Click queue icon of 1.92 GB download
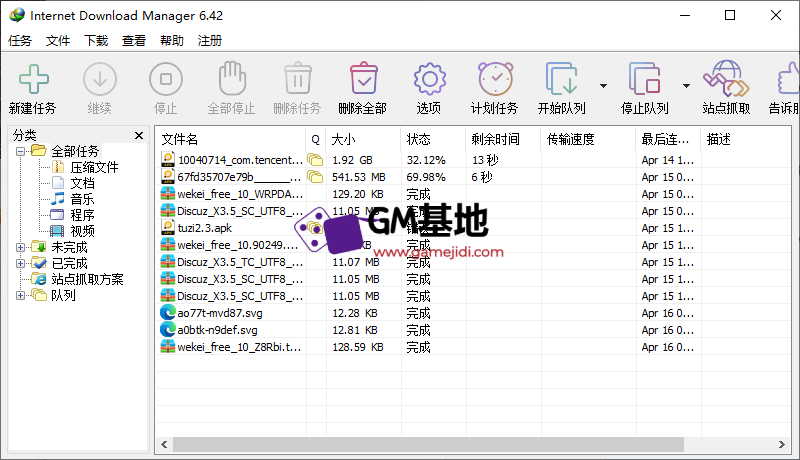The width and height of the screenshot is (800, 460). tap(315, 160)
